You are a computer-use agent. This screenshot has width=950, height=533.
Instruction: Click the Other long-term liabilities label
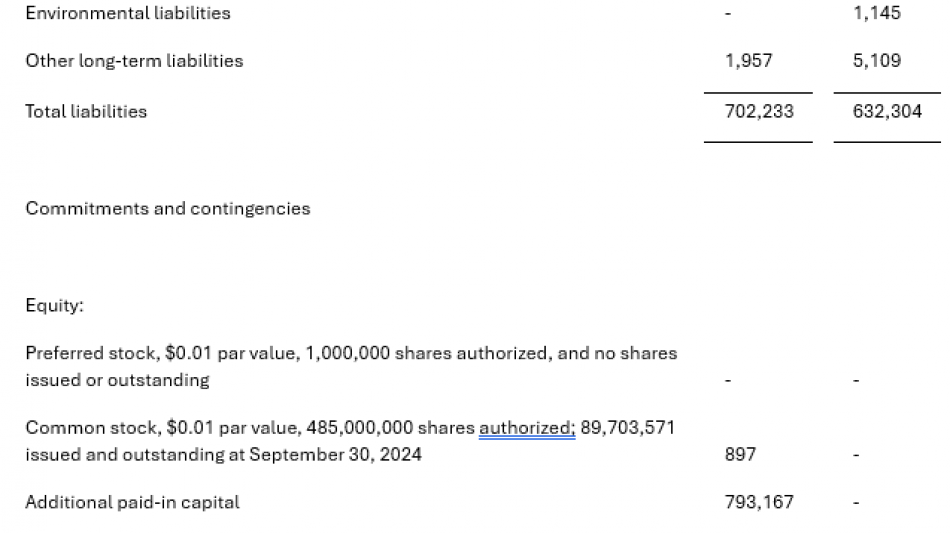pos(134,61)
